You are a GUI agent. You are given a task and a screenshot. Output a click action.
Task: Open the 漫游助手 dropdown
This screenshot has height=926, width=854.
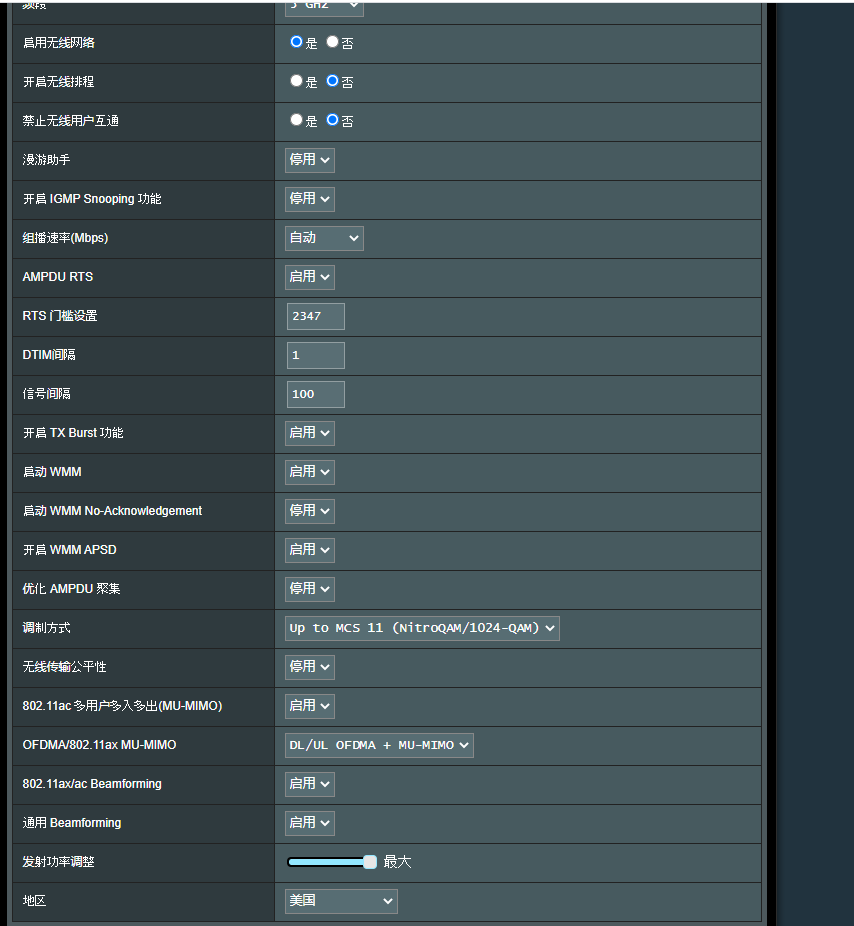(x=310, y=159)
